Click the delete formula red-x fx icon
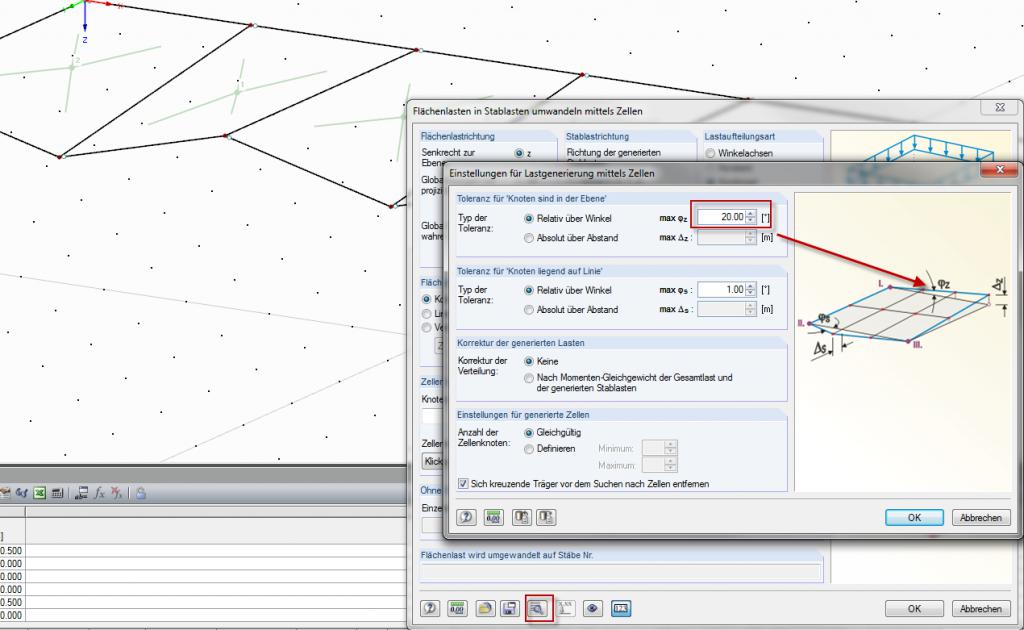The image size is (1024, 630). 117,493
